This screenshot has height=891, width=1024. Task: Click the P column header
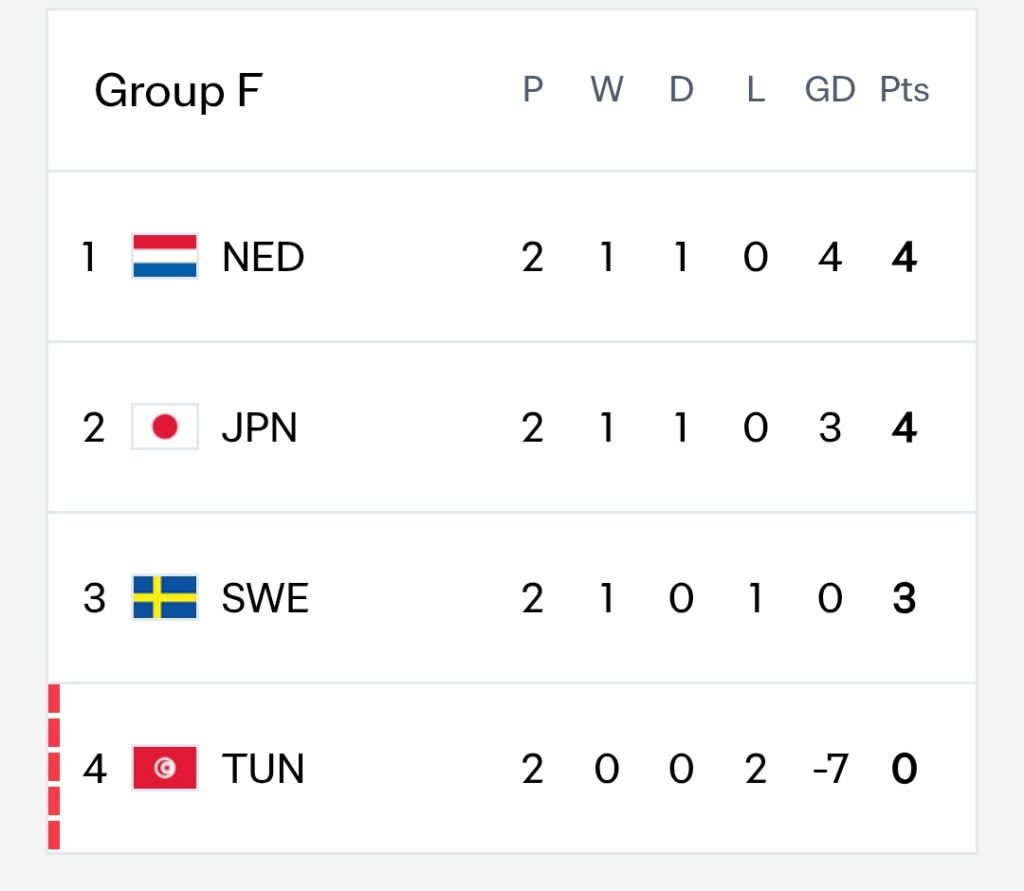(532, 89)
